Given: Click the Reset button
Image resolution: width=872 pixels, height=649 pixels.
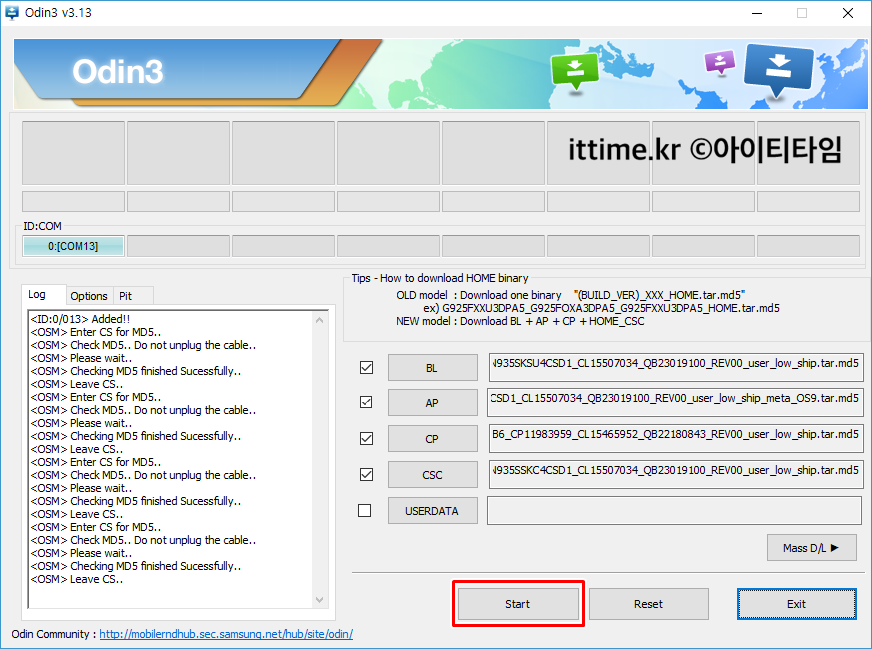Looking at the screenshot, I should [x=648, y=604].
